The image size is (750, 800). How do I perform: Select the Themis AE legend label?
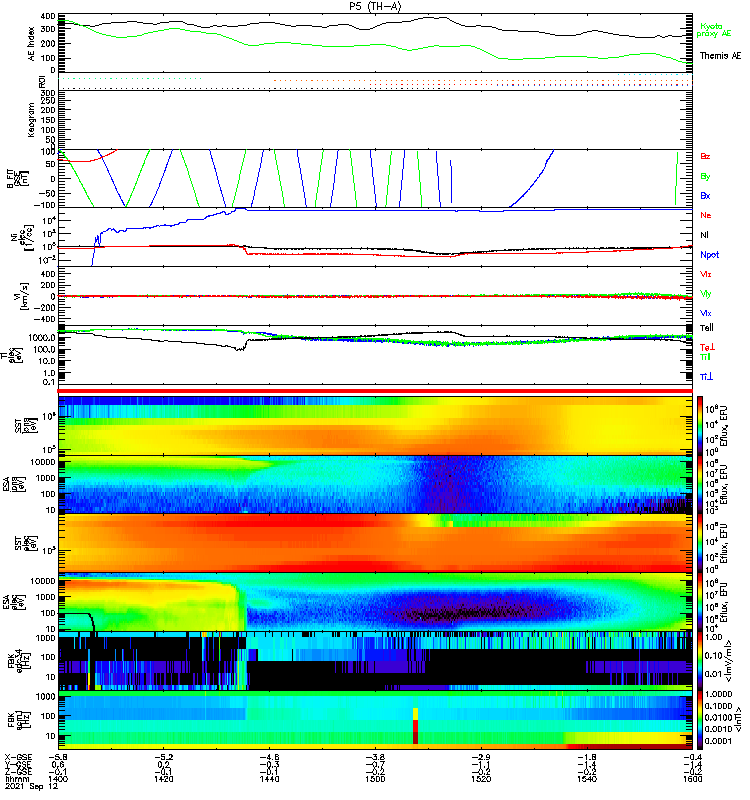[720, 56]
